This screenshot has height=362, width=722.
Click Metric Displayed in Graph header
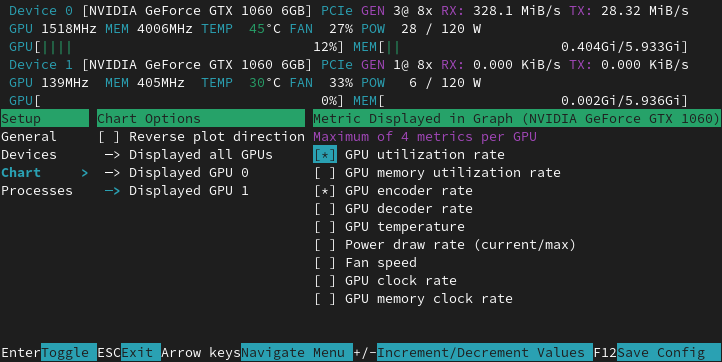click(517, 118)
